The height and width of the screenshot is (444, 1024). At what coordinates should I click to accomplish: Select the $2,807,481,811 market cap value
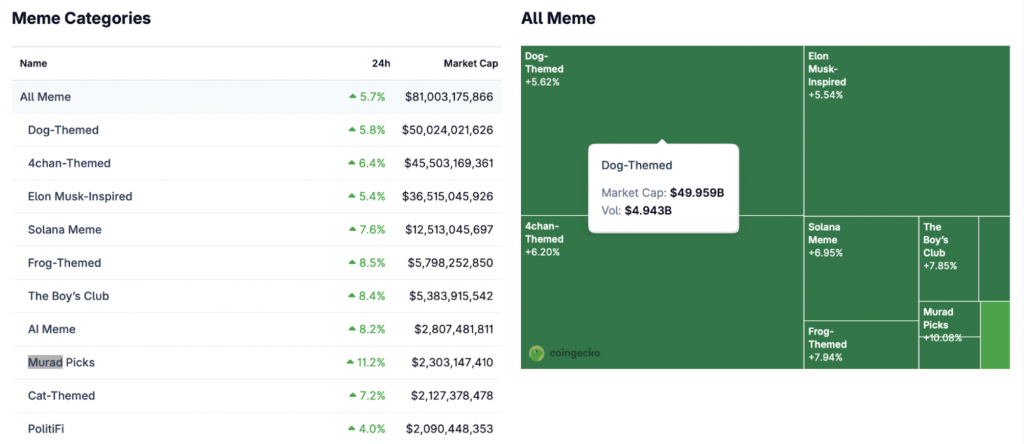click(x=454, y=330)
